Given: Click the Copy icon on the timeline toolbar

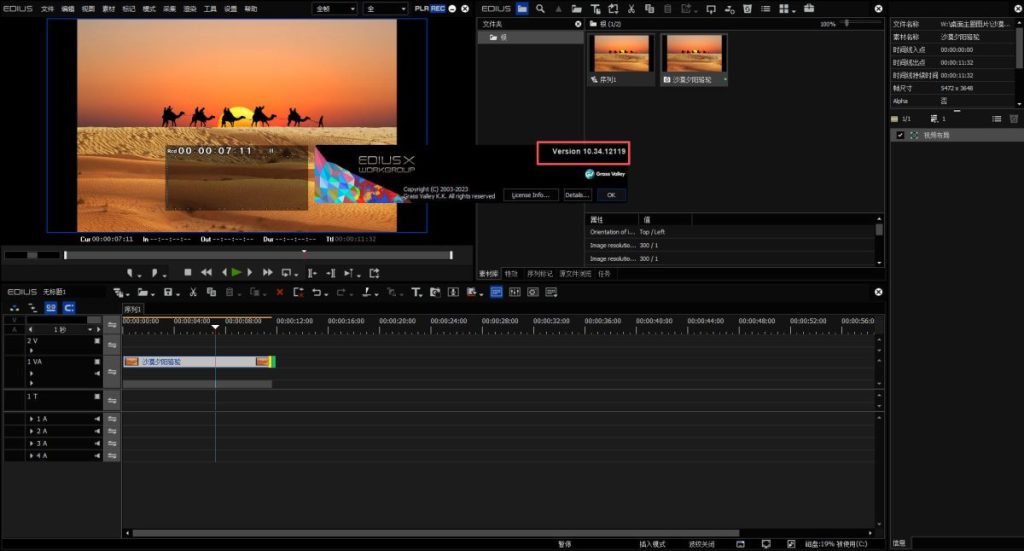Looking at the screenshot, I should click(x=211, y=292).
